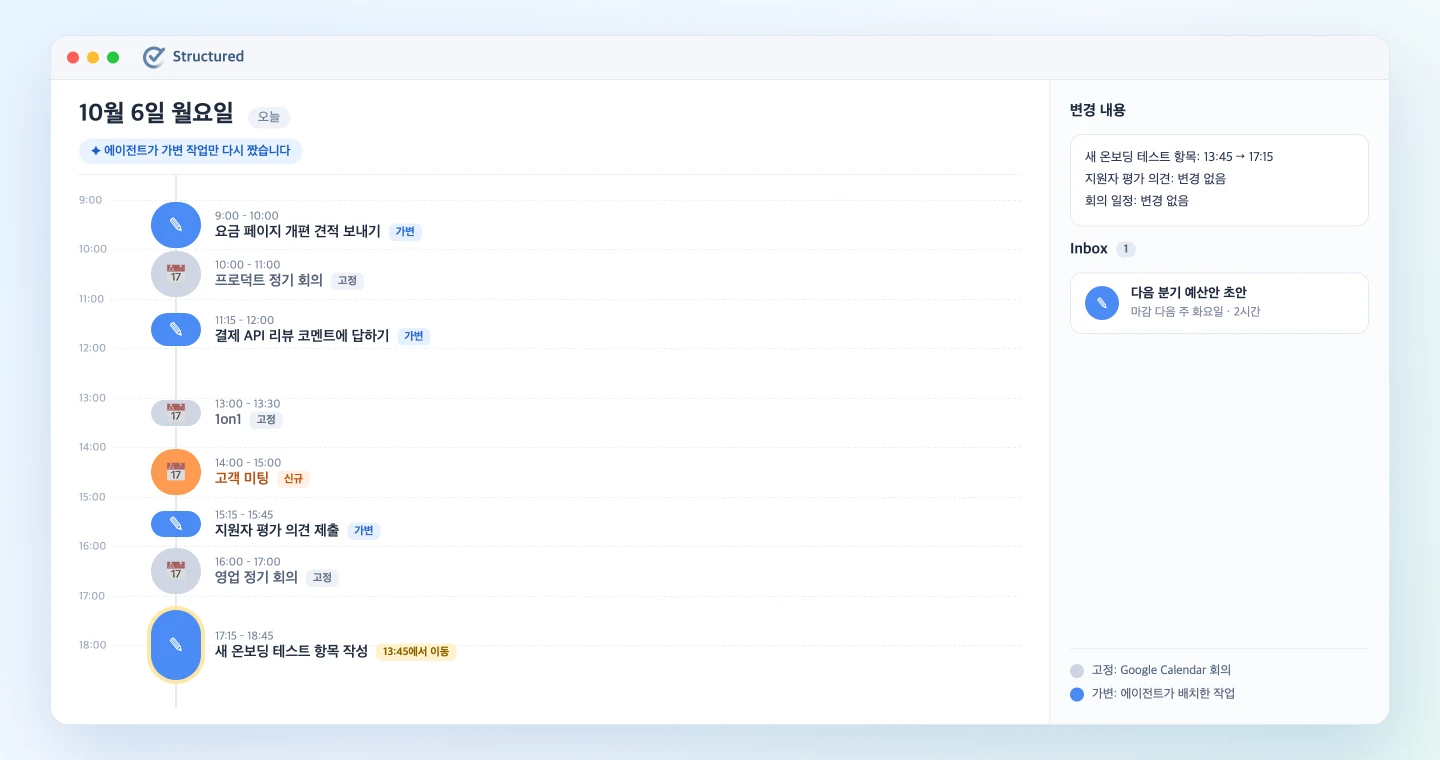
Task: Select the 새 온보딩 테스트 항목 작성 task title
Action: pyautogui.click(x=291, y=652)
